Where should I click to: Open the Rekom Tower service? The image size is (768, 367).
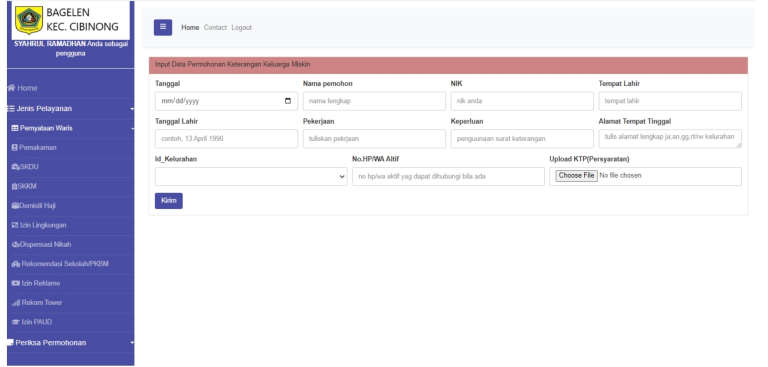tap(71, 302)
